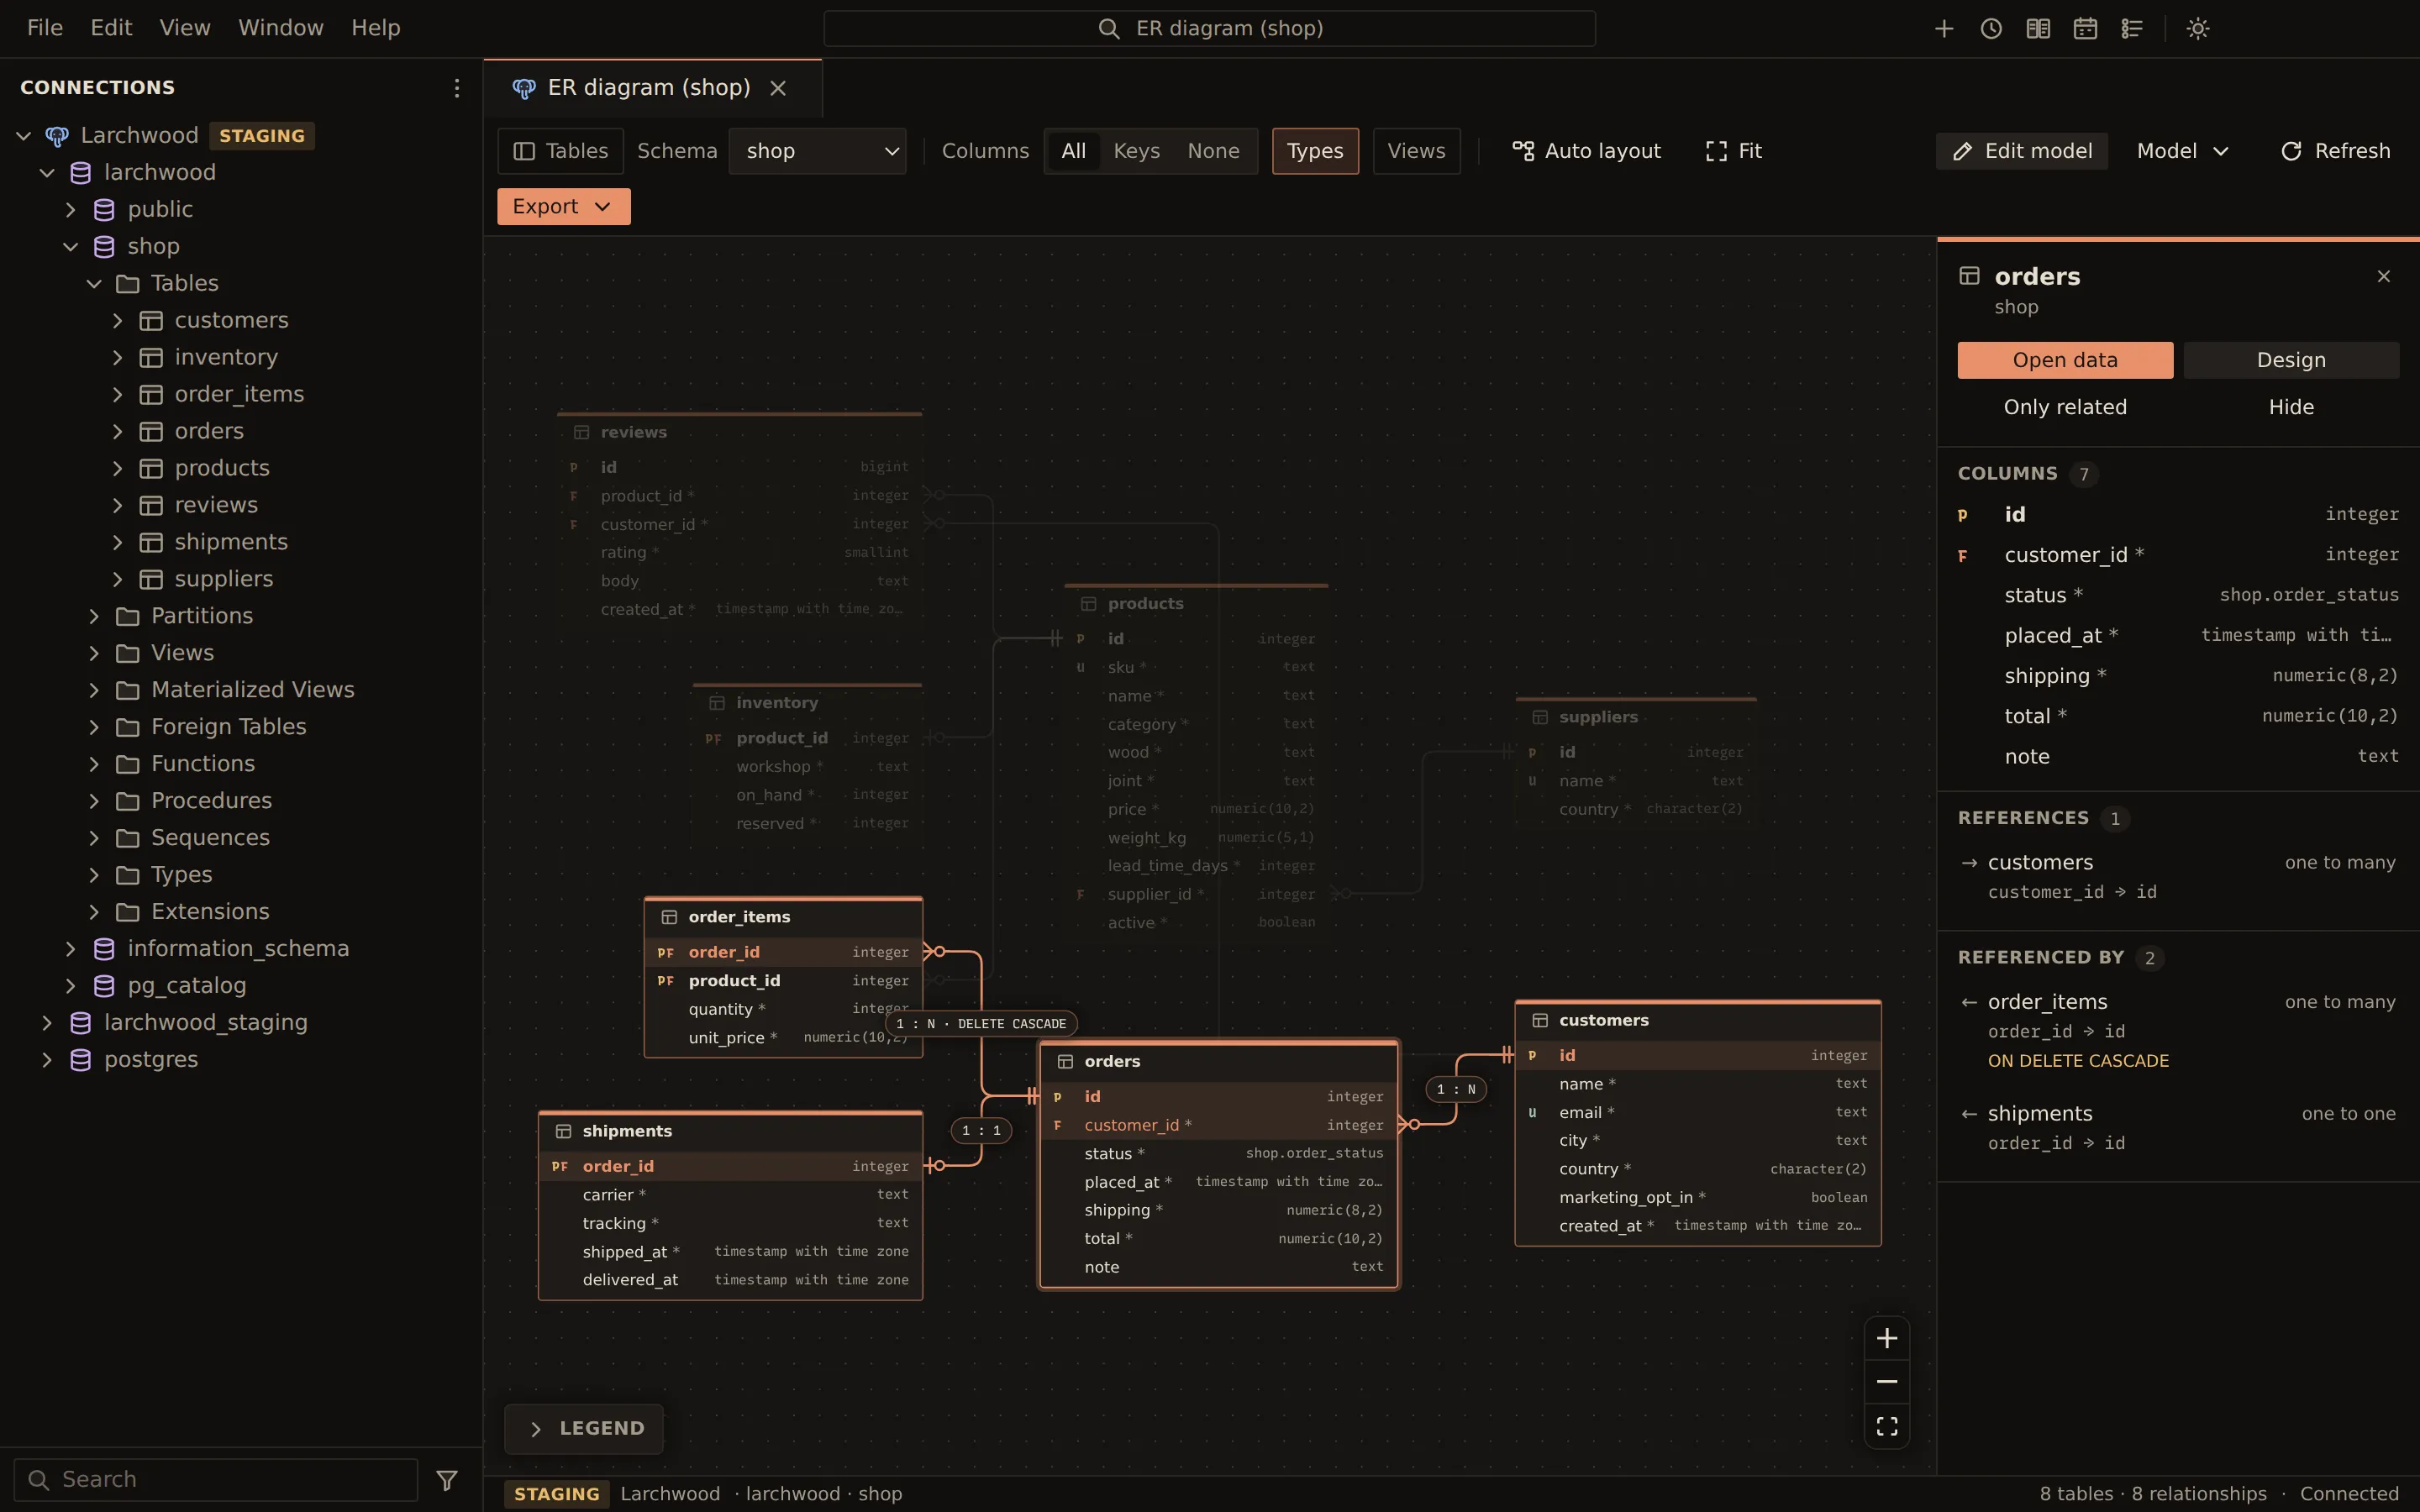Click the Auto layout button
Viewport: 2420px width, 1512px height.
pyautogui.click(x=1586, y=151)
